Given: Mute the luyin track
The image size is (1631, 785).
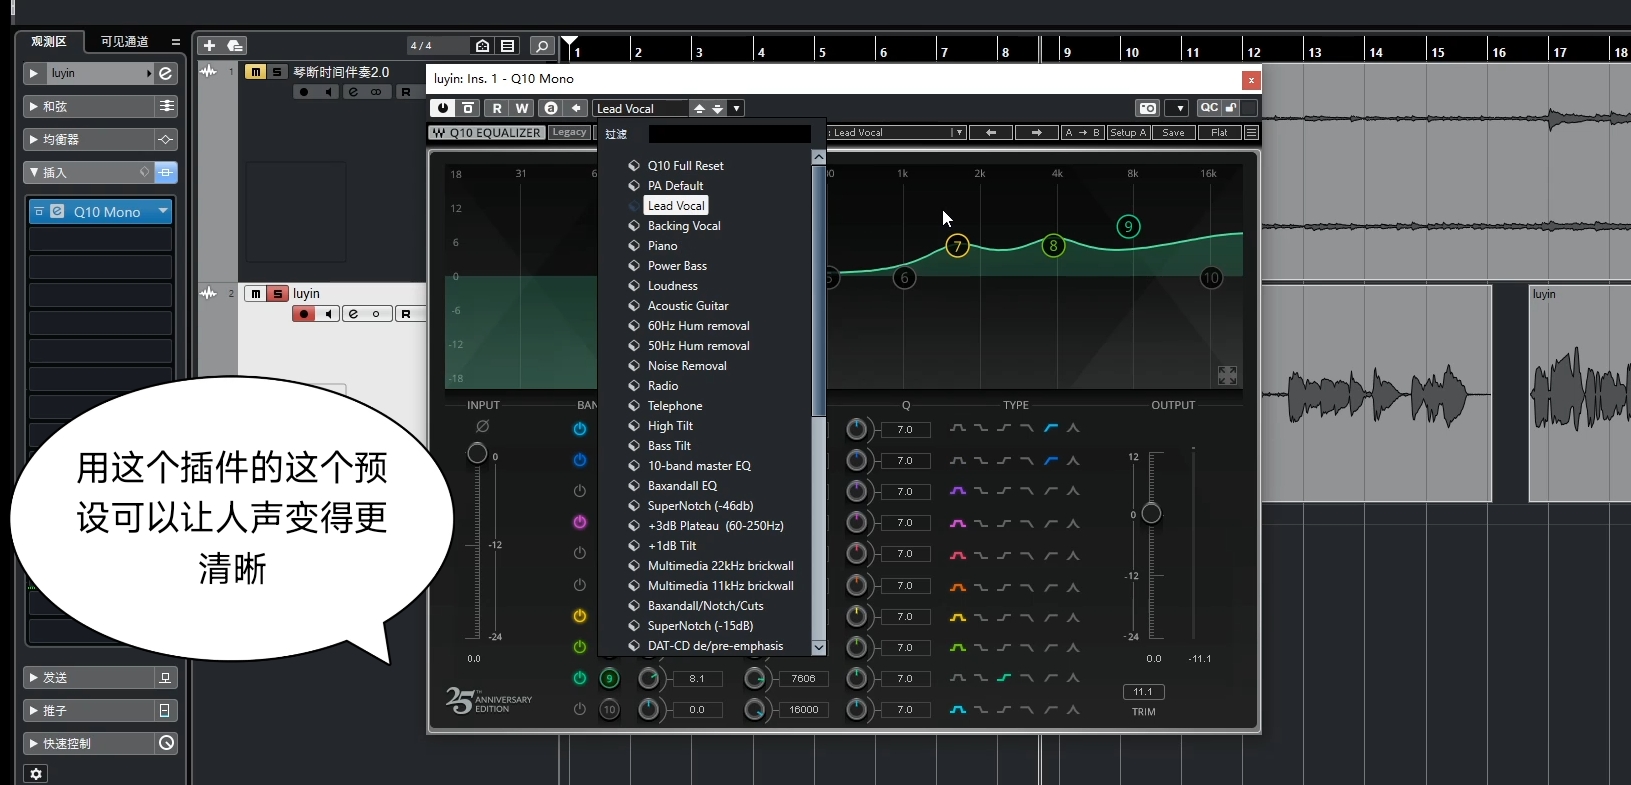Looking at the screenshot, I should pos(256,294).
